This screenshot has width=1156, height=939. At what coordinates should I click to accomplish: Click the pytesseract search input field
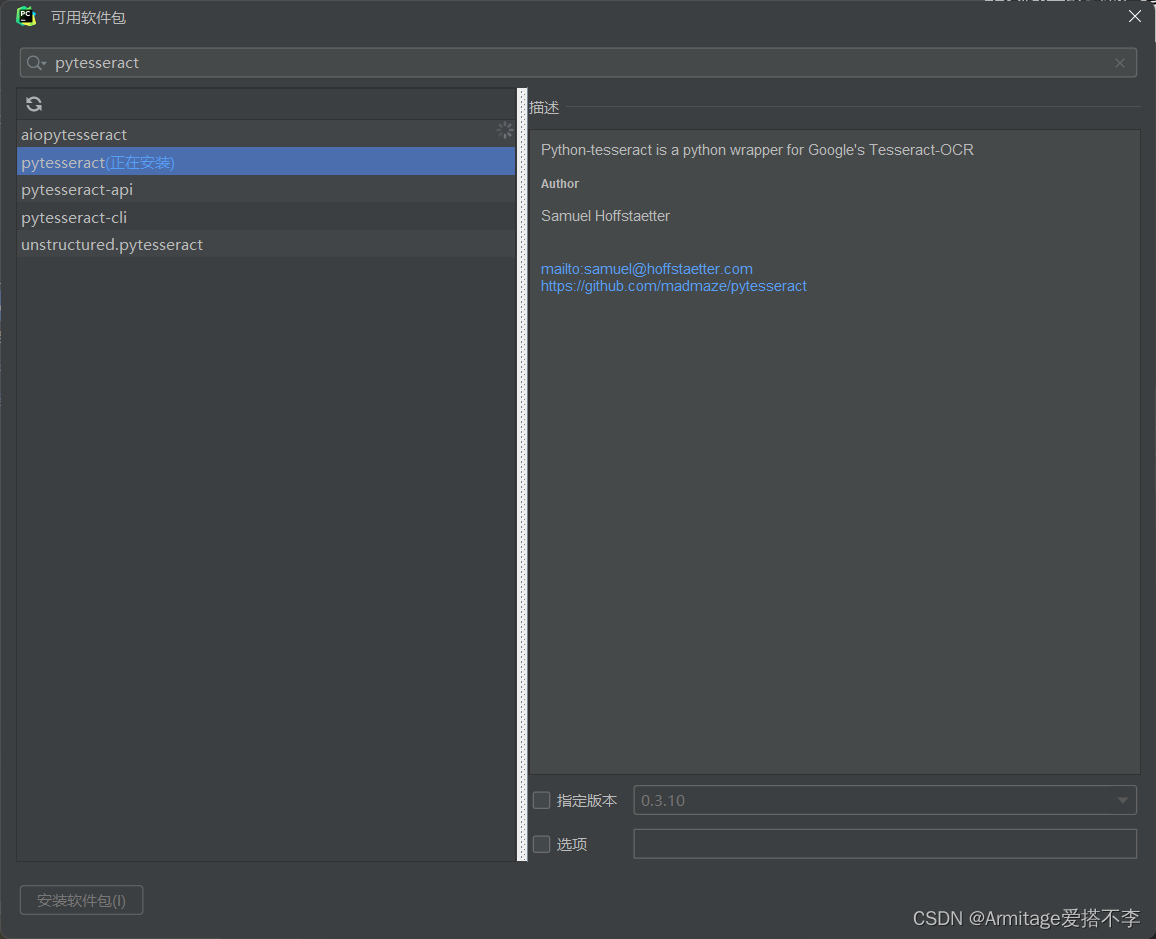[x=578, y=63]
